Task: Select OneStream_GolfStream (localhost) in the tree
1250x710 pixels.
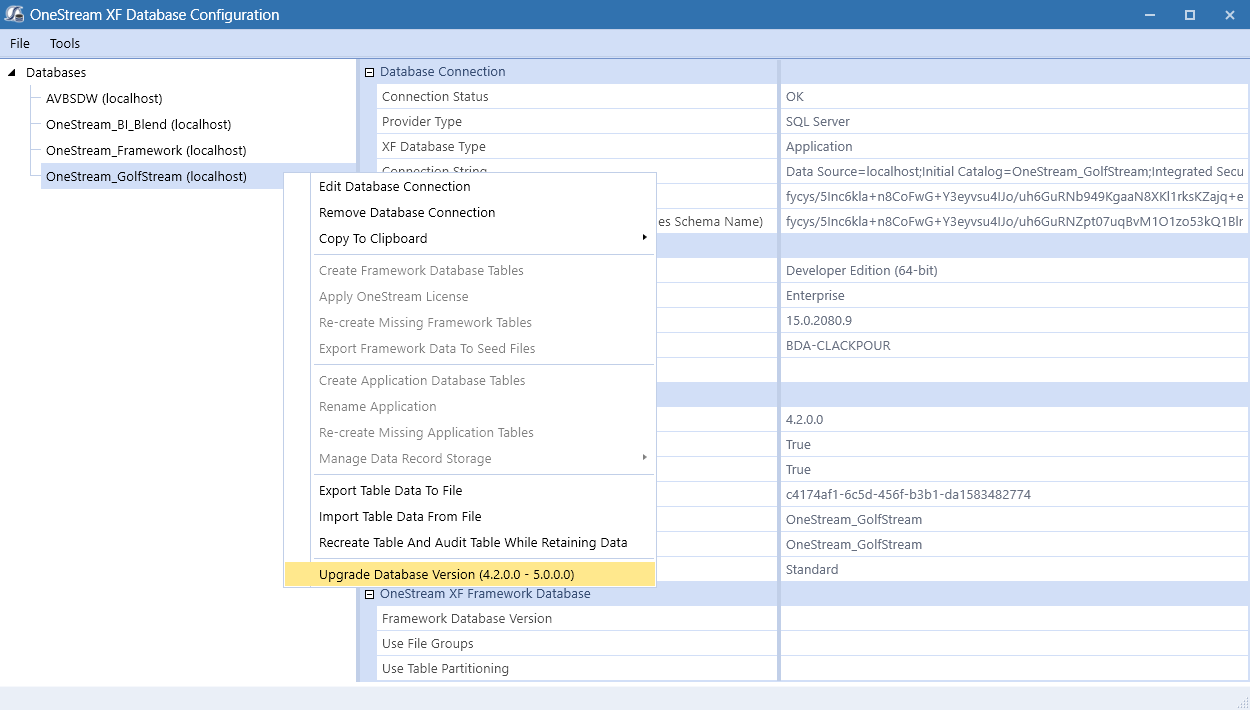Action: (x=146, y=177)
